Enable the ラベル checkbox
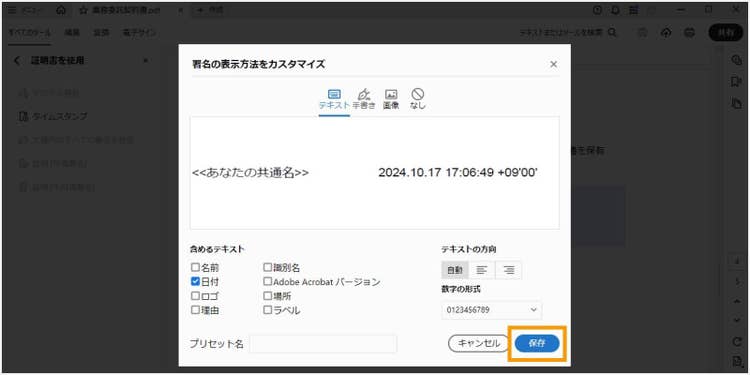750x375 pixels. 268,309
